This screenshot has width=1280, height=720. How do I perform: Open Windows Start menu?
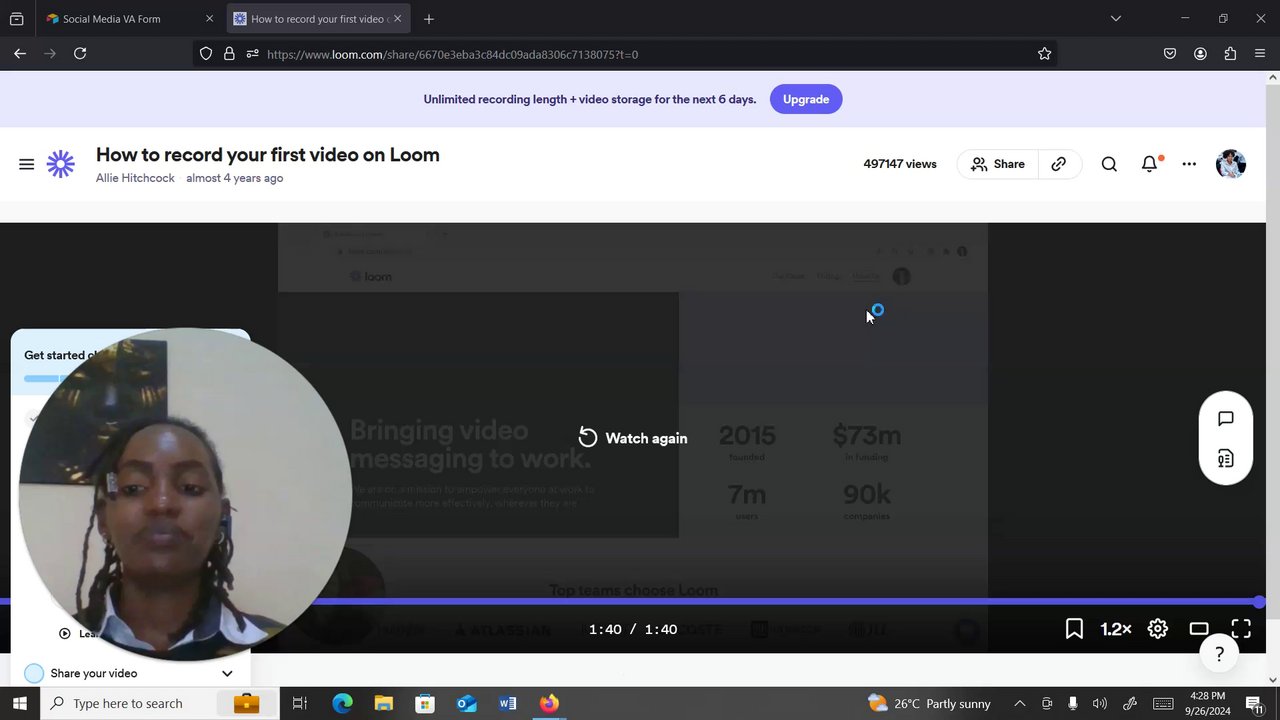(19, 703)
